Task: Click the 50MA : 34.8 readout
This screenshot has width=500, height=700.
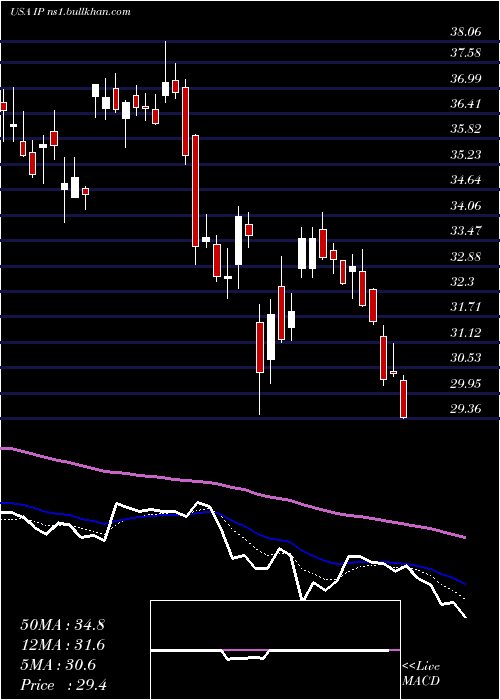Action: [x=62, y=625]
